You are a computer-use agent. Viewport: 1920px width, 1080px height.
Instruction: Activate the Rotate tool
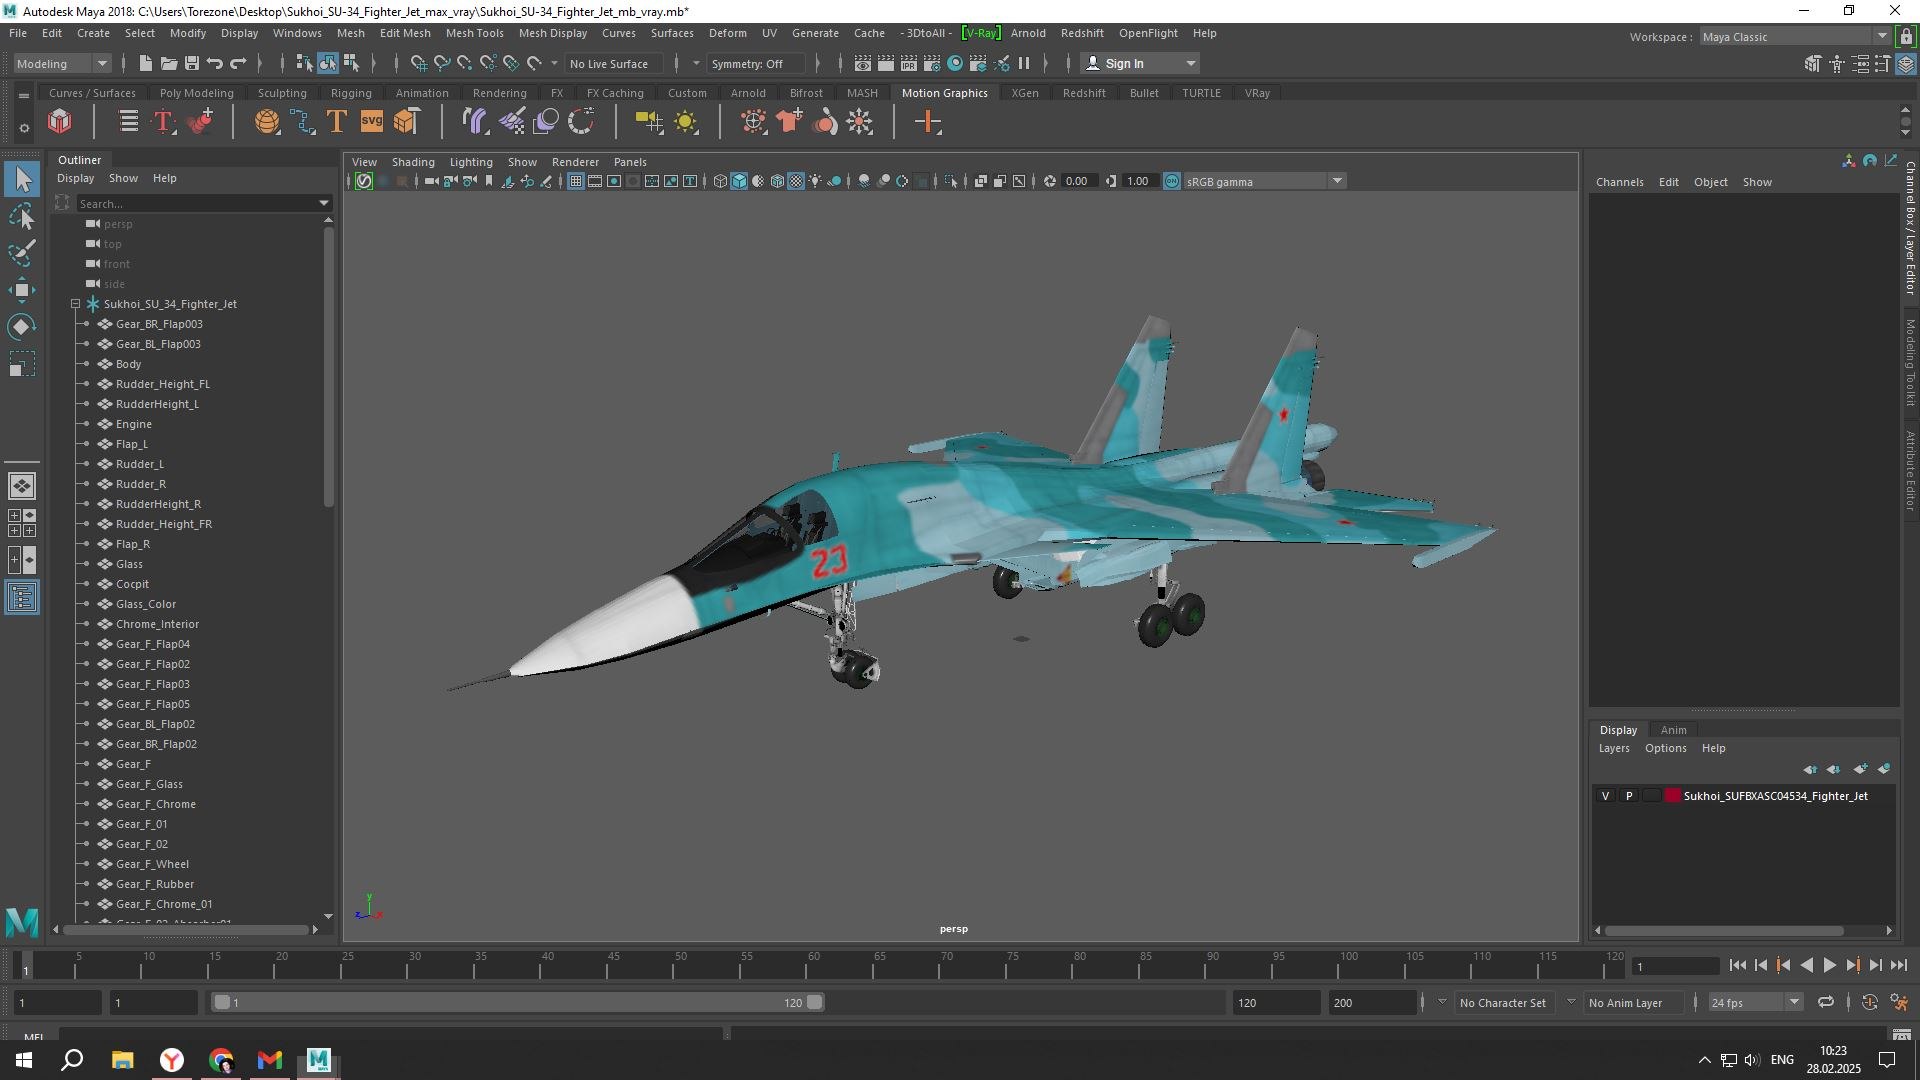click(22, 327)
